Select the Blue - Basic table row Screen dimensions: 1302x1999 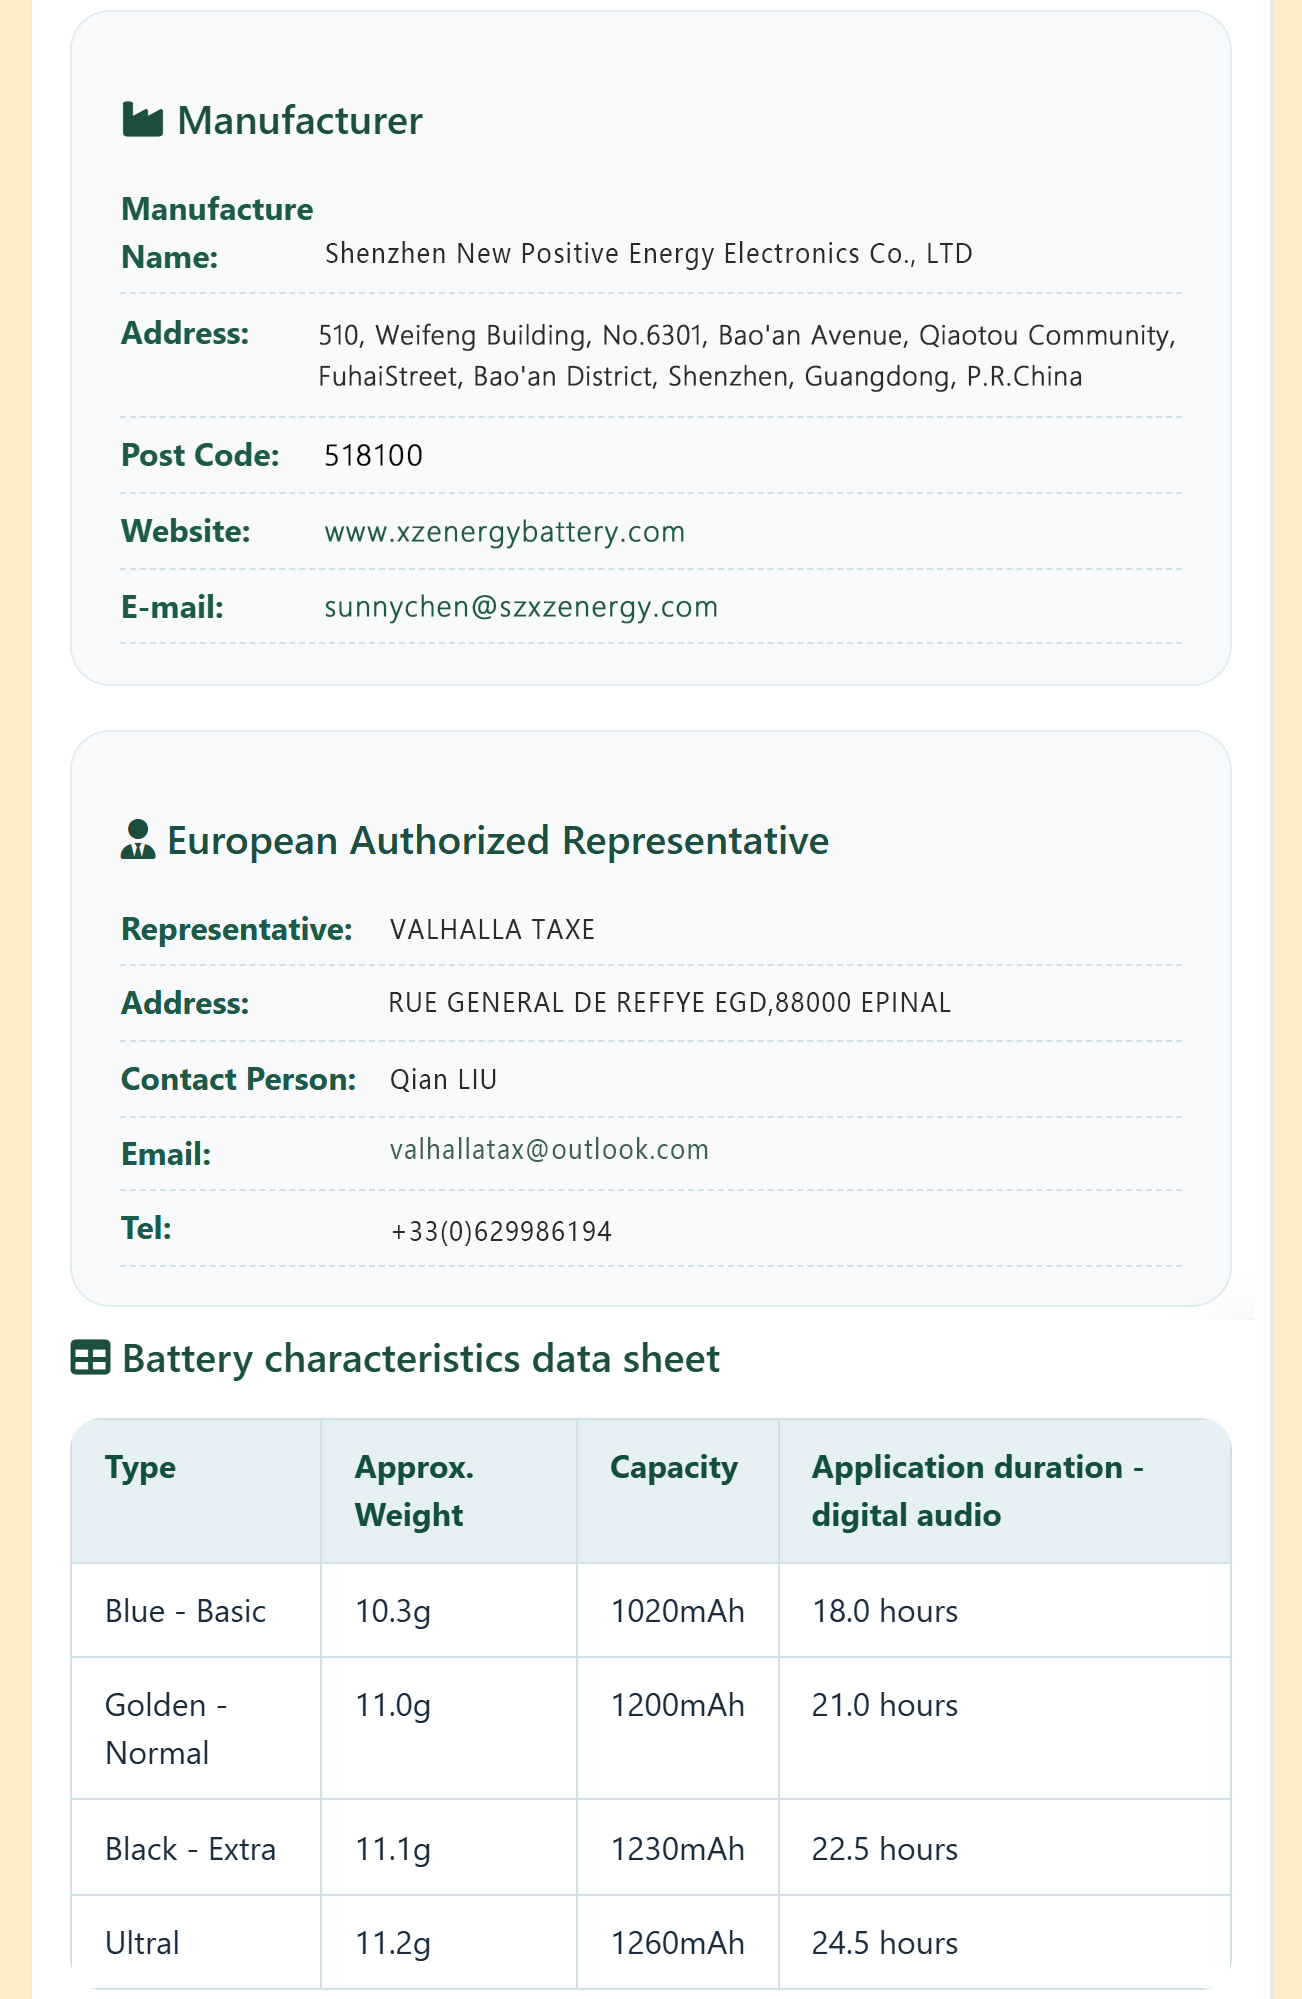651,1611
